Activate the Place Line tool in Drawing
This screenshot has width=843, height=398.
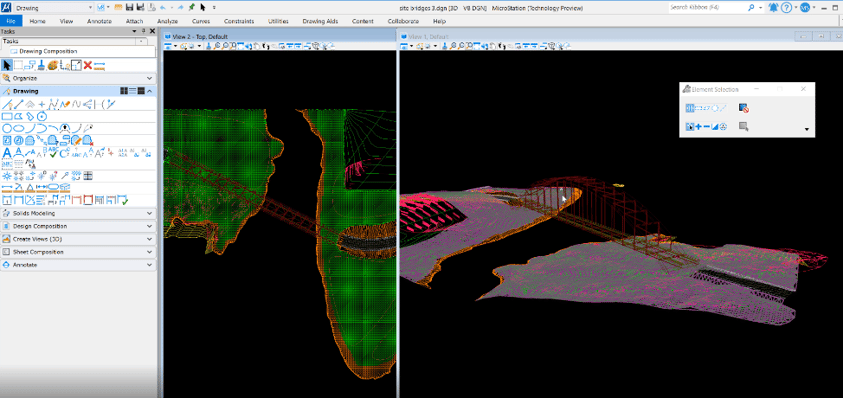[19, 104]
